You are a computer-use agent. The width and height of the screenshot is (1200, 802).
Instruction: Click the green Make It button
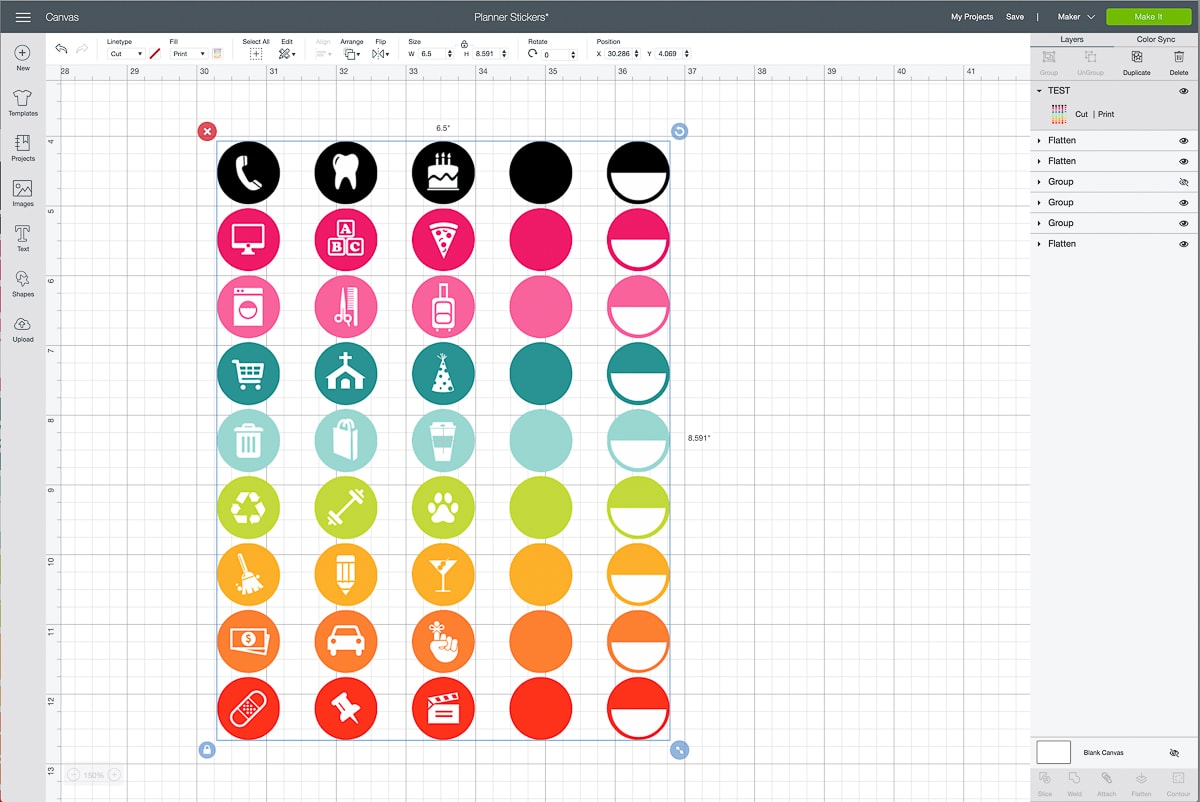pyautogui.click(x=1148, y=17)
